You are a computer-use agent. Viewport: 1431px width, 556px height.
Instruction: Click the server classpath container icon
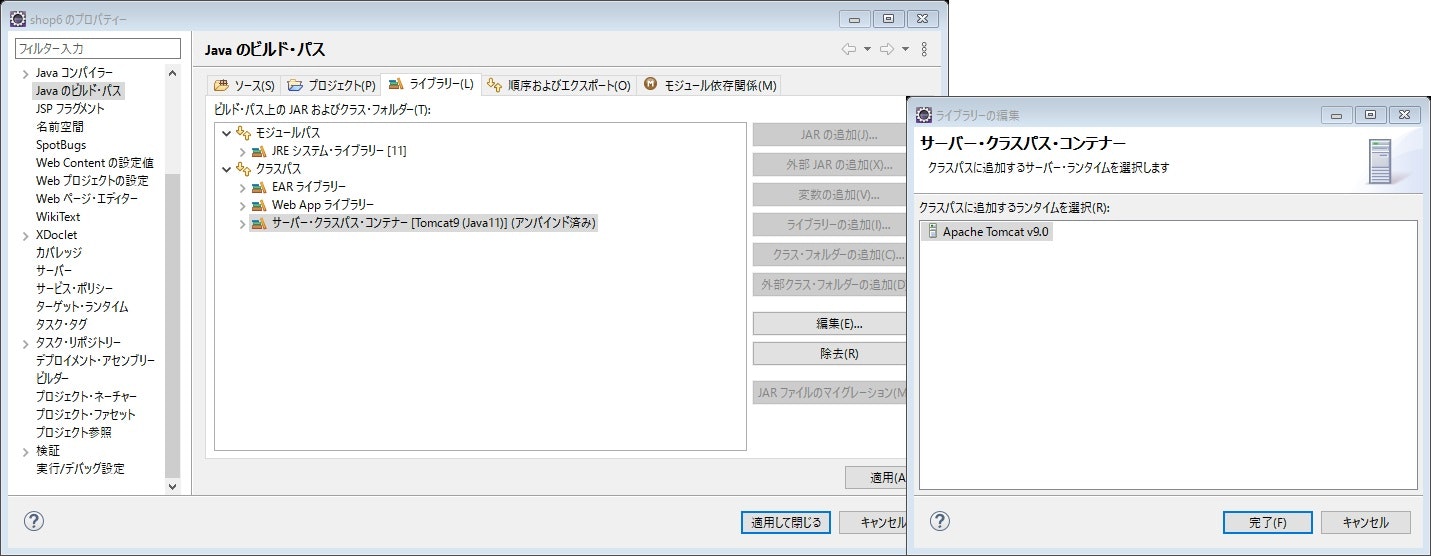pyautogui.click(x=259, y=223)
